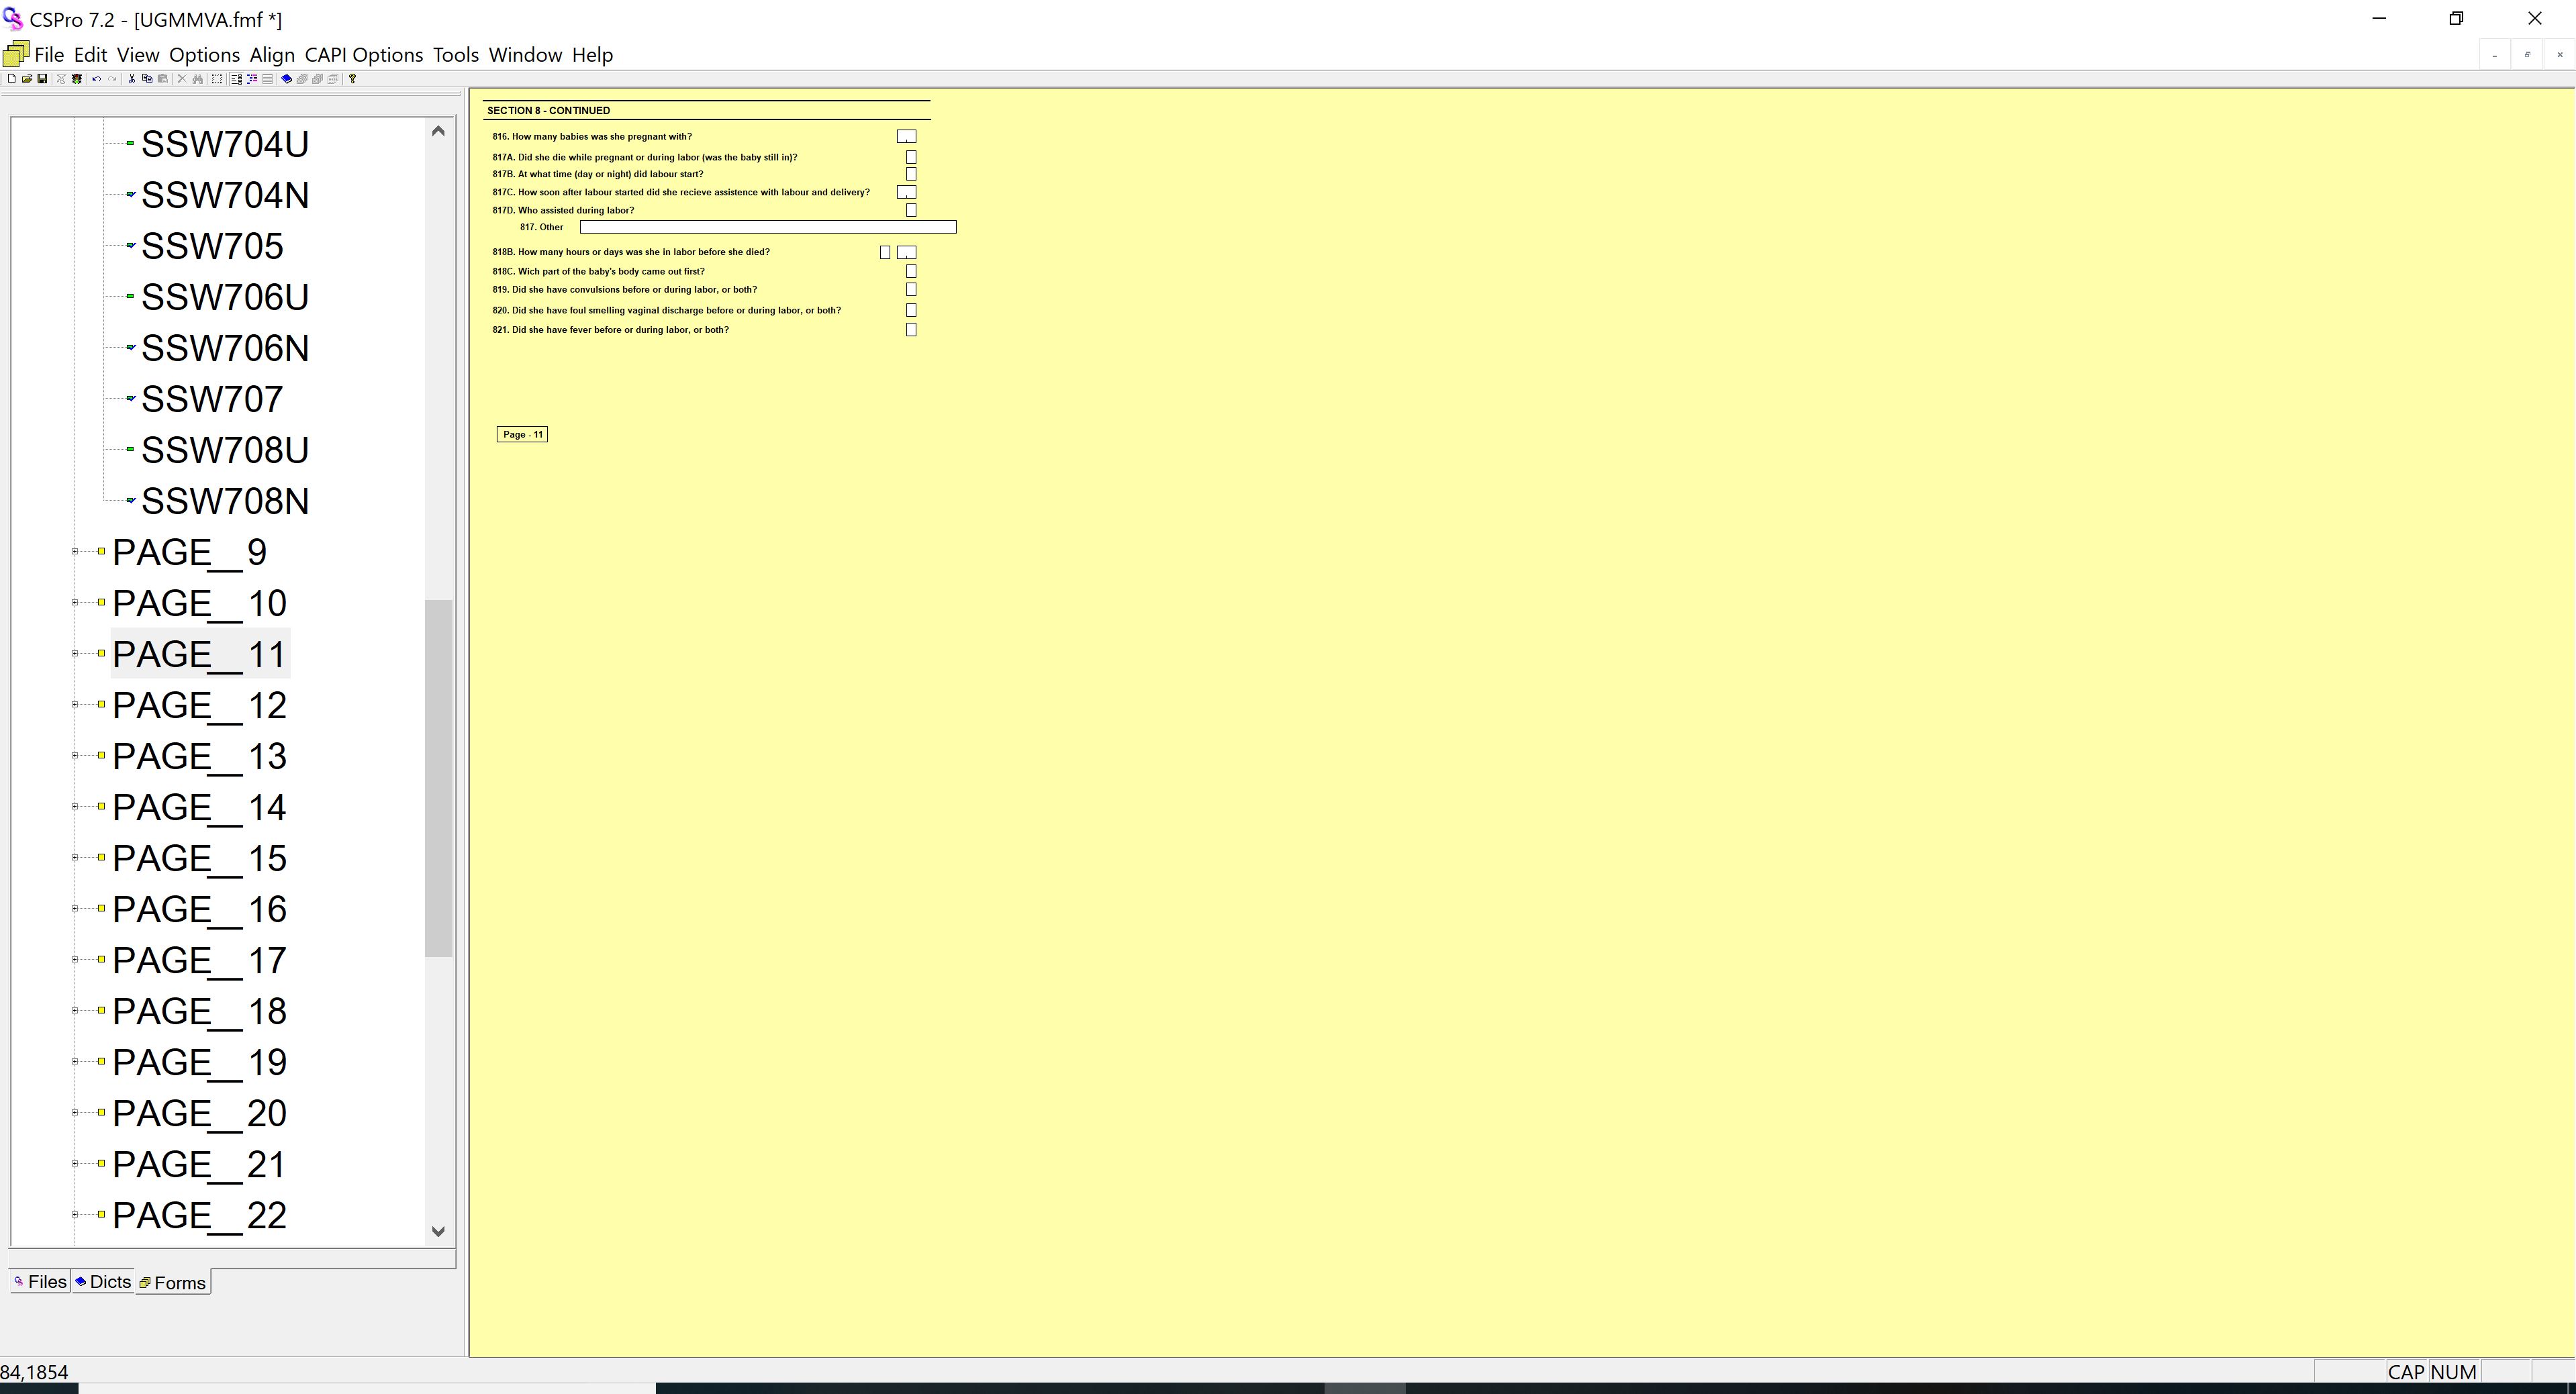This screenshot has width=2576, height=1394.
Task: Open find with the binoculars icon
Action: [197, 79]
